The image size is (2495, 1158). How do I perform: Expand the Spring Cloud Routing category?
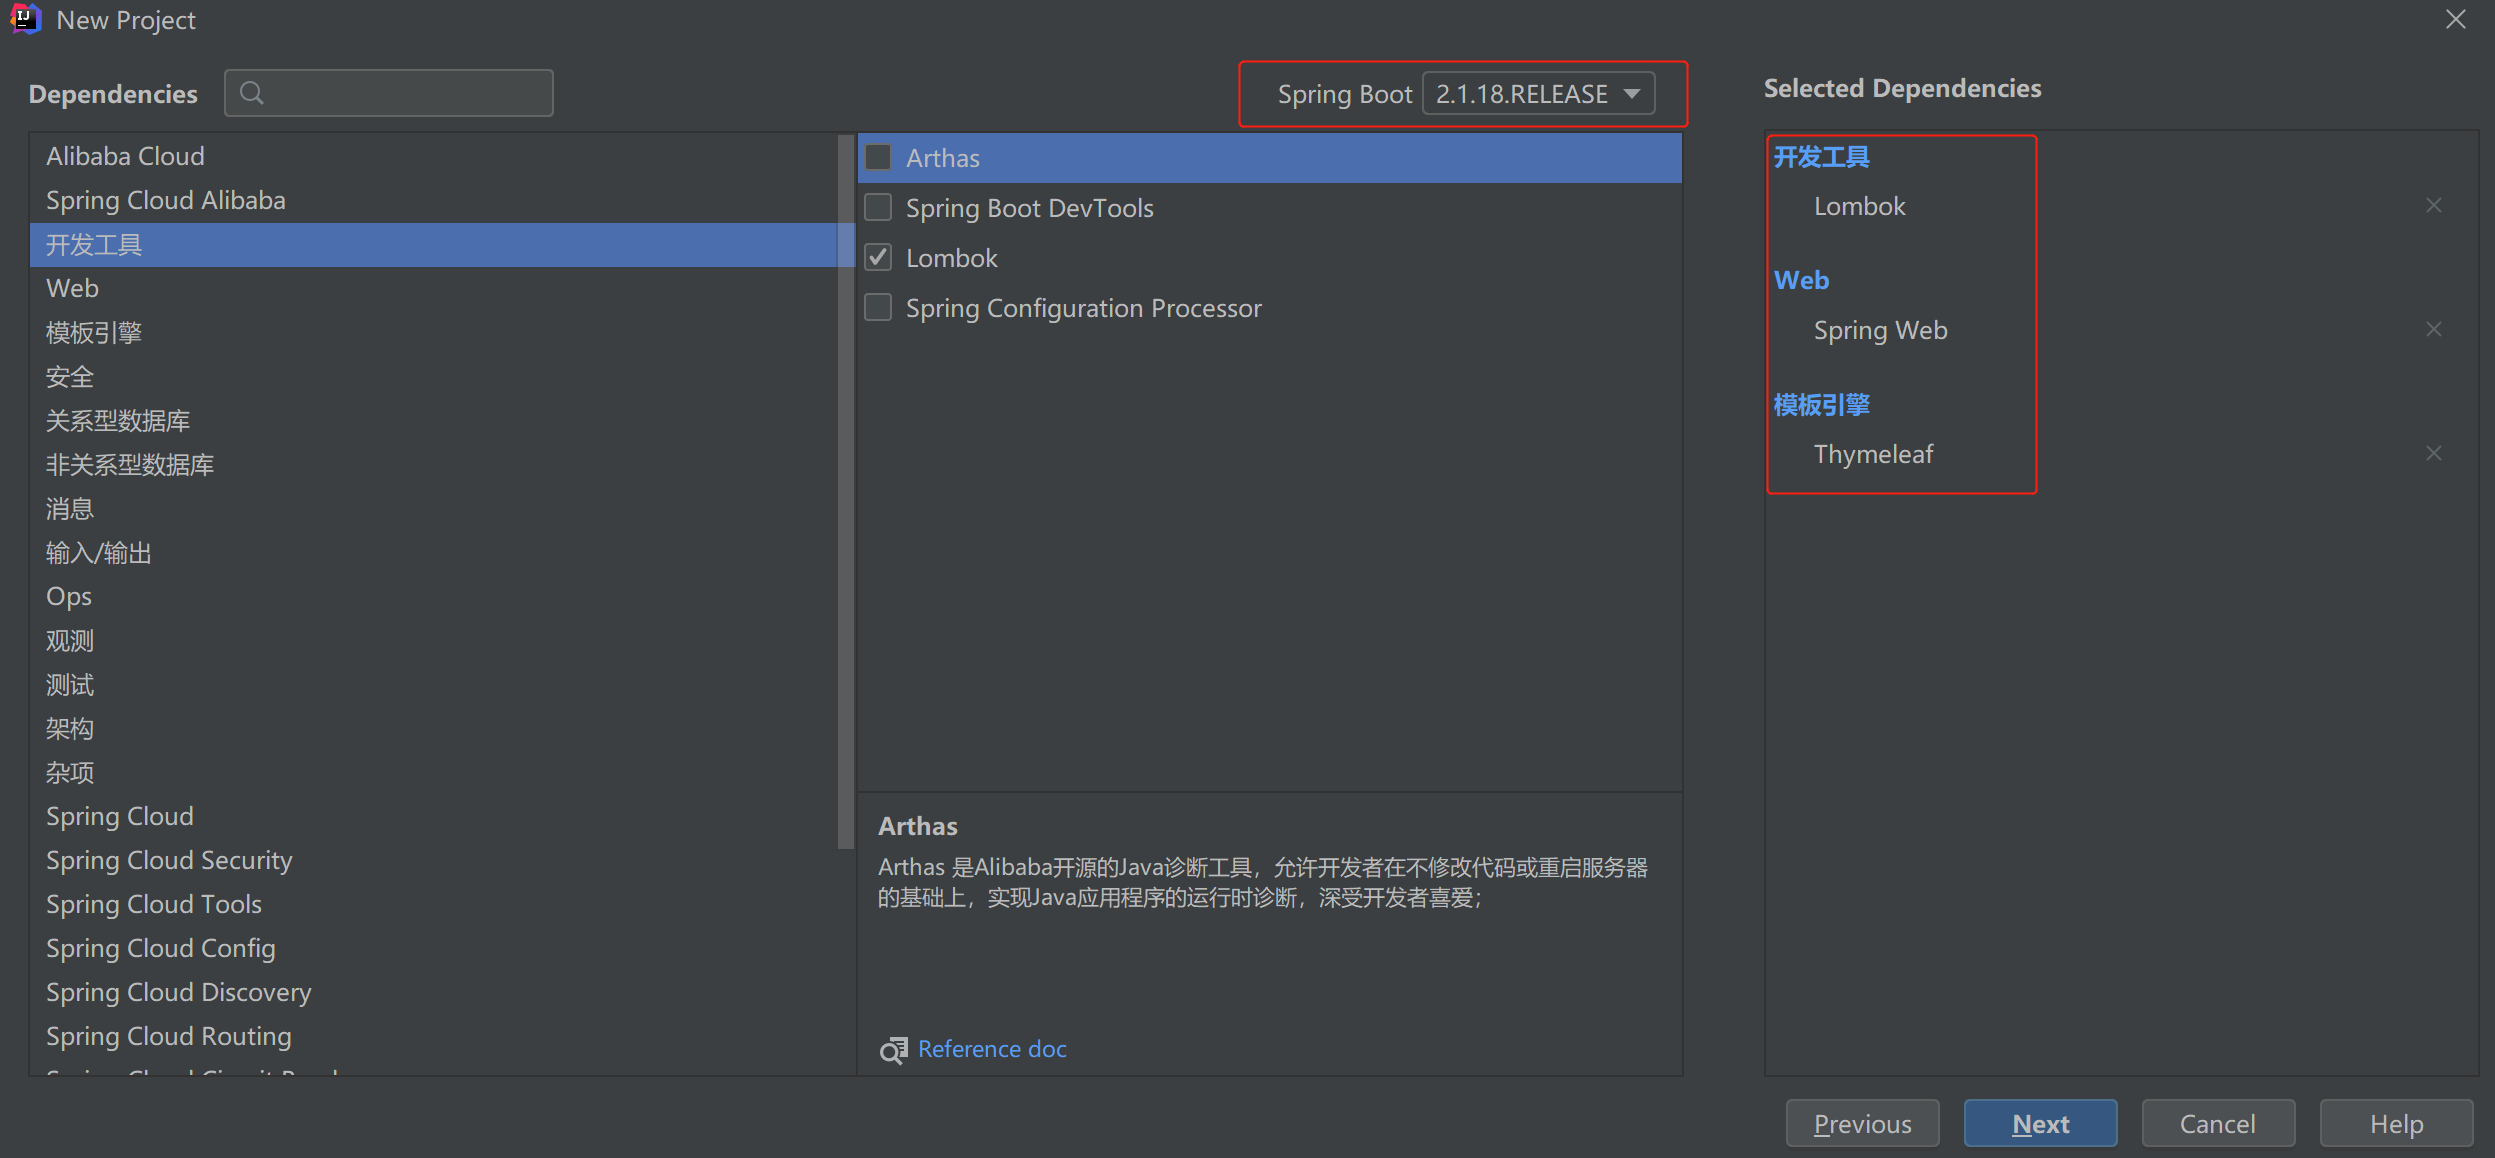[169, 1036]
